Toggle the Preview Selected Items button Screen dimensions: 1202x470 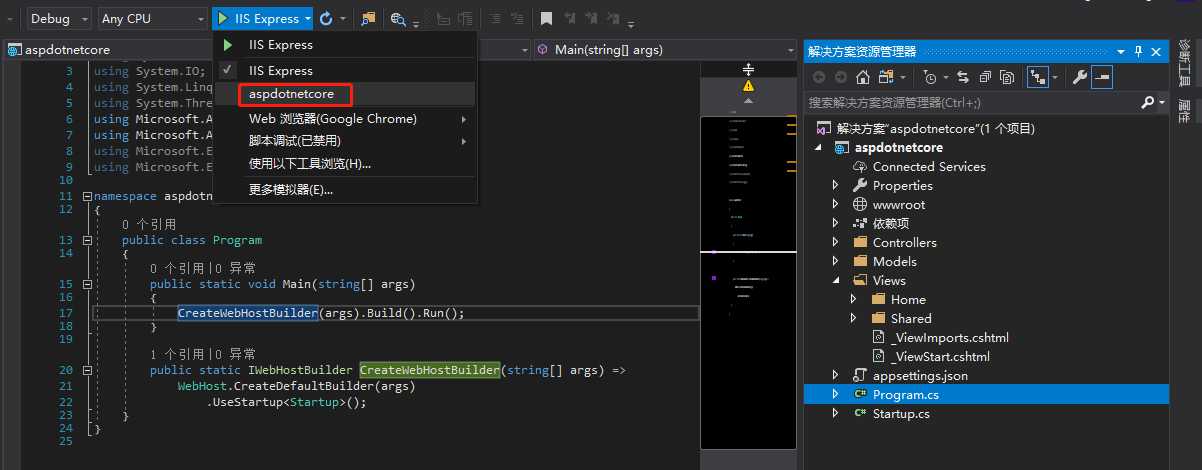pyautogui.click(x=1101, y=77)
